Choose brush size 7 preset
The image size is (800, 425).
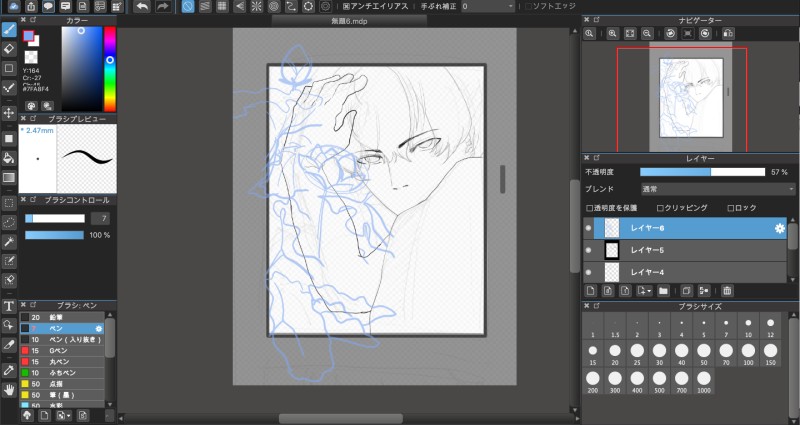pyautogui.click(x=726, y=327)
